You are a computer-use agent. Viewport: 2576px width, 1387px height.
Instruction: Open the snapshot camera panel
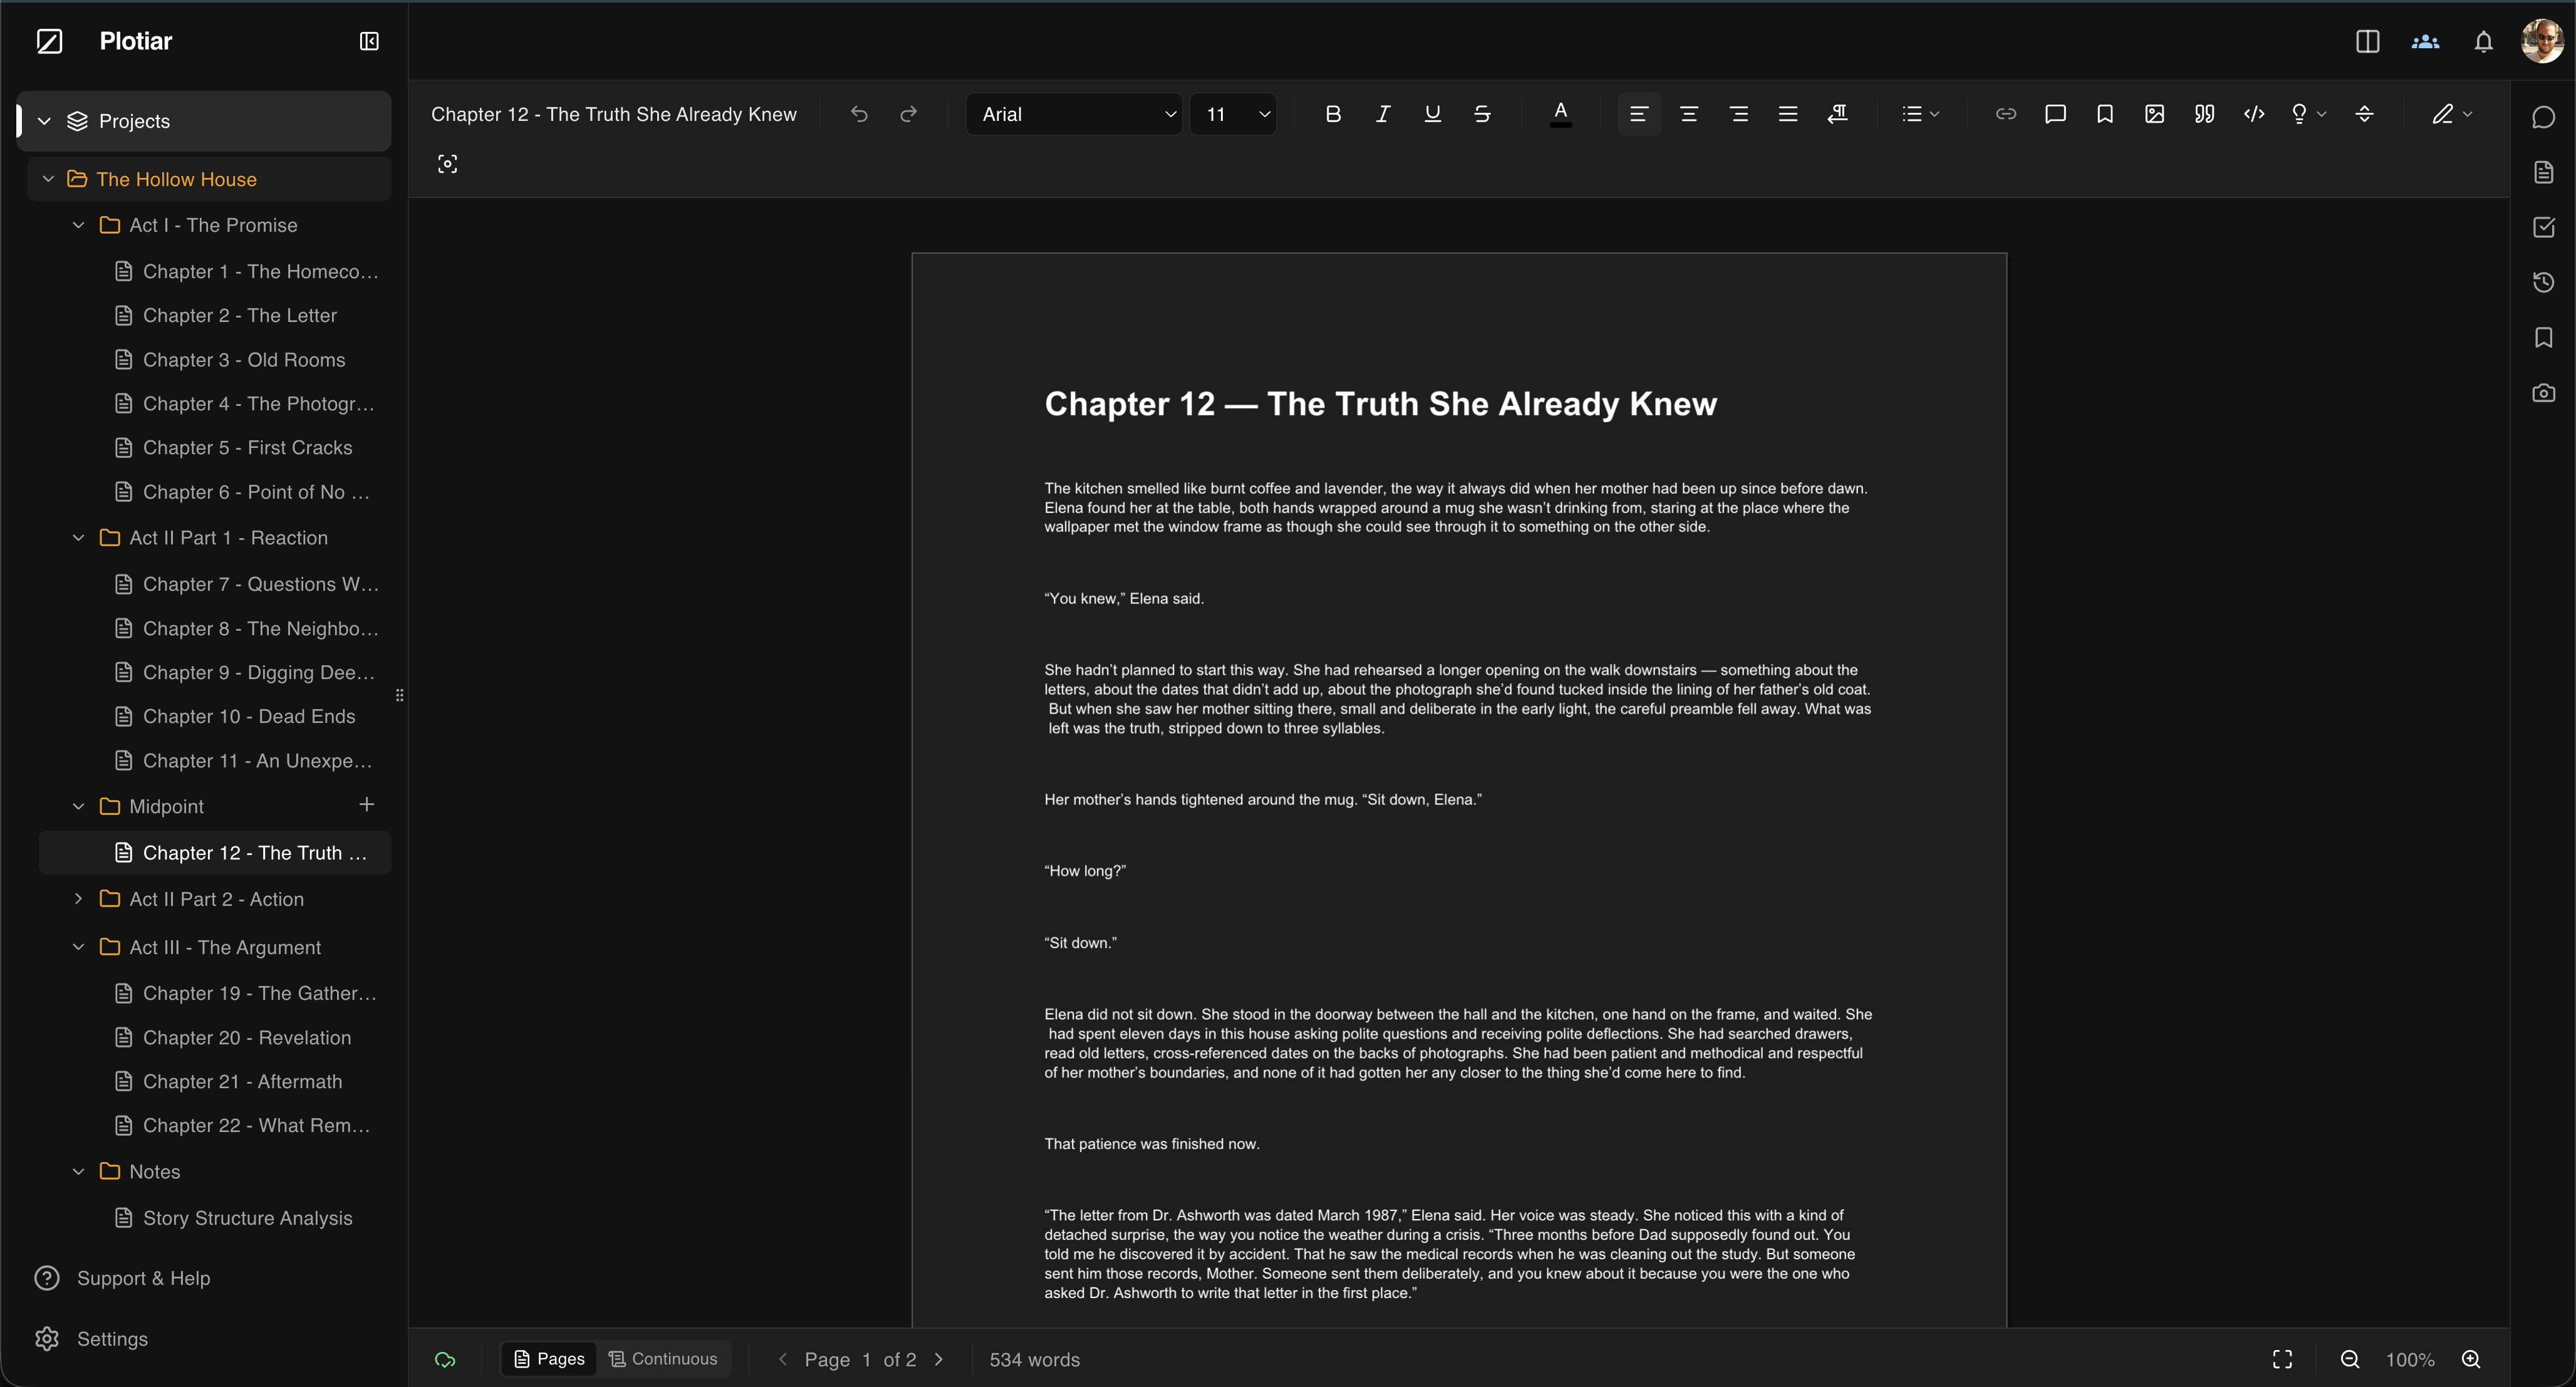click(2543, 393)
